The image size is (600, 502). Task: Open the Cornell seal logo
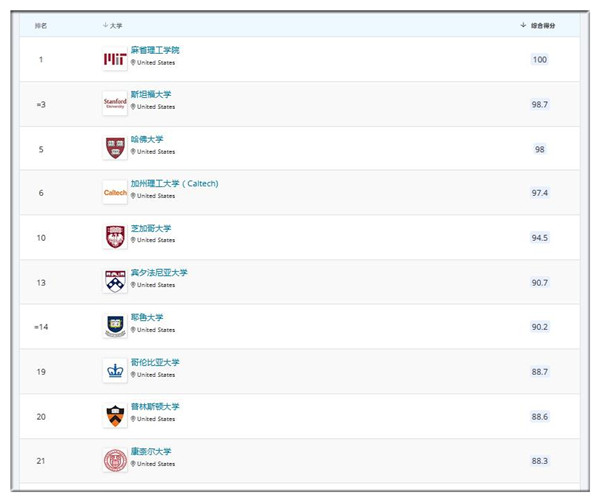115,460
